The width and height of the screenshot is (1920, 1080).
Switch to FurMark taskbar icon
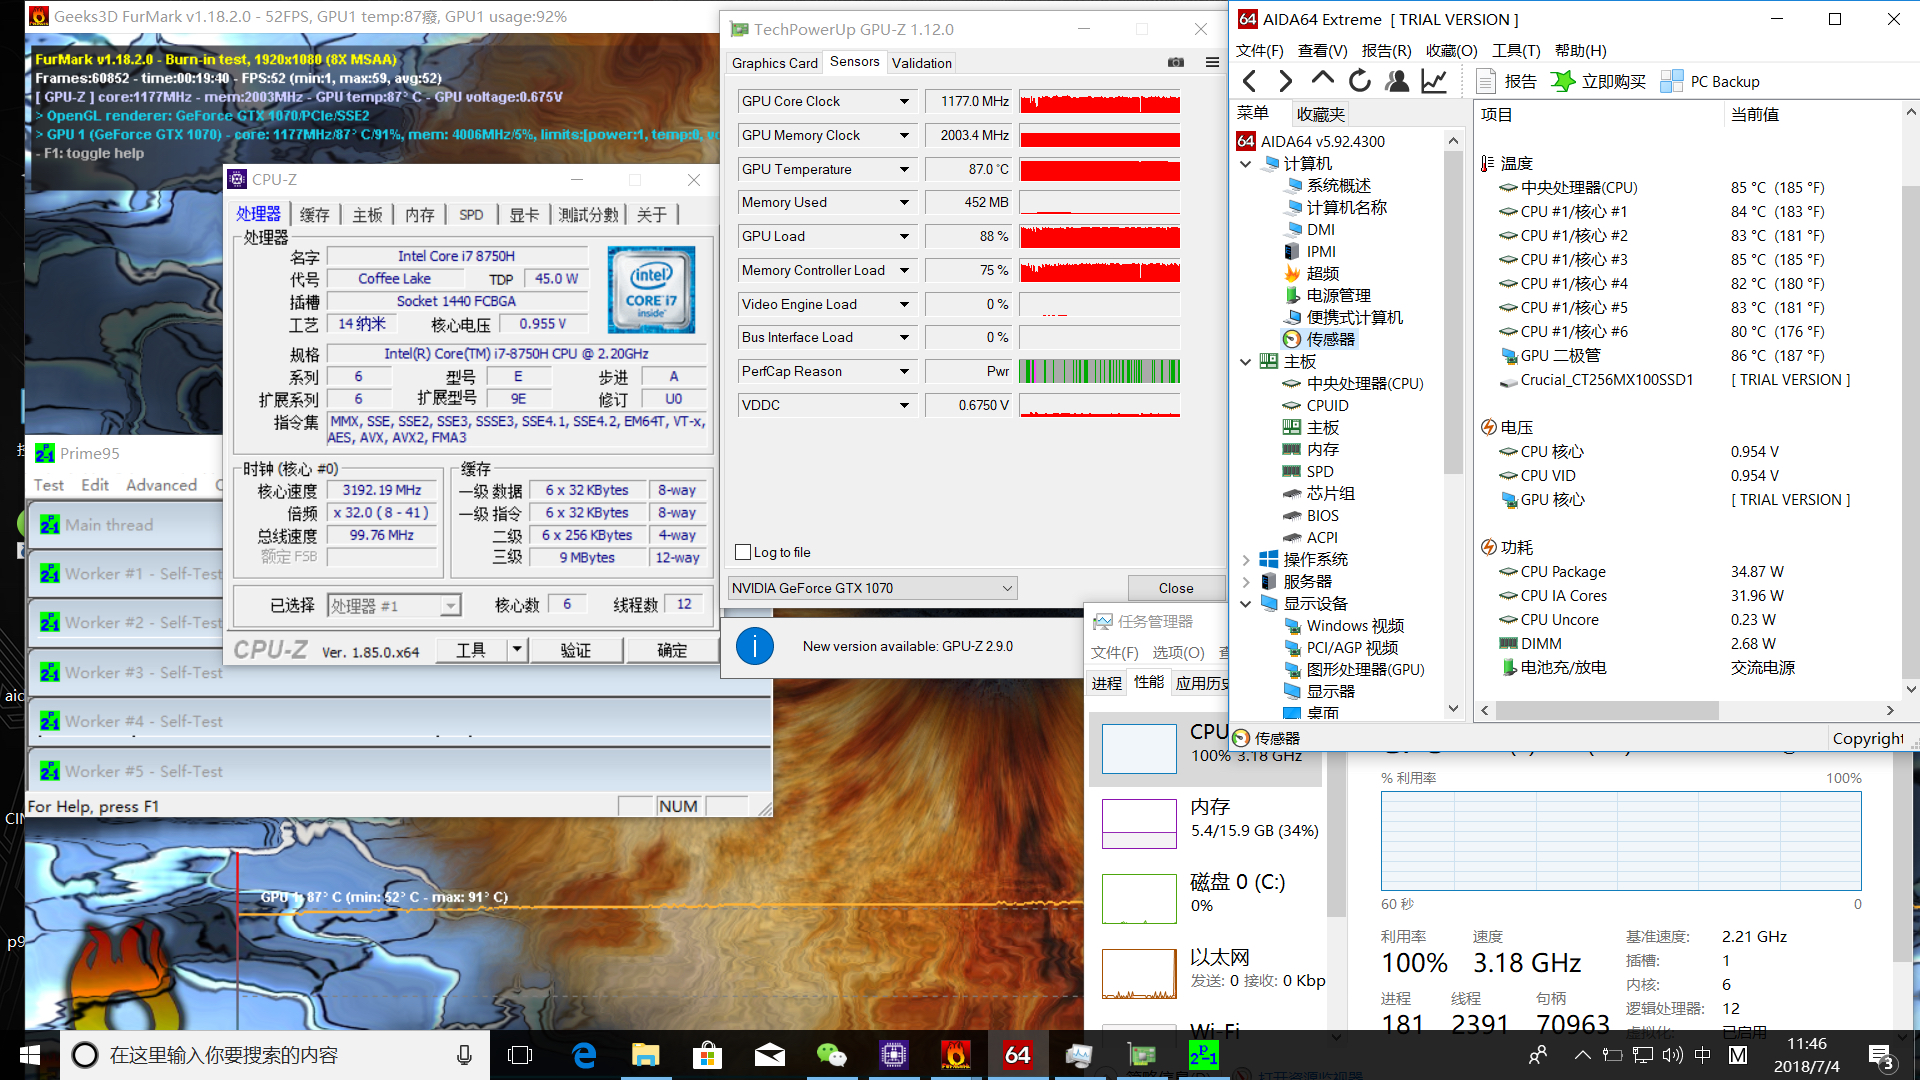pyautogui.click(x=956, y=1055)
